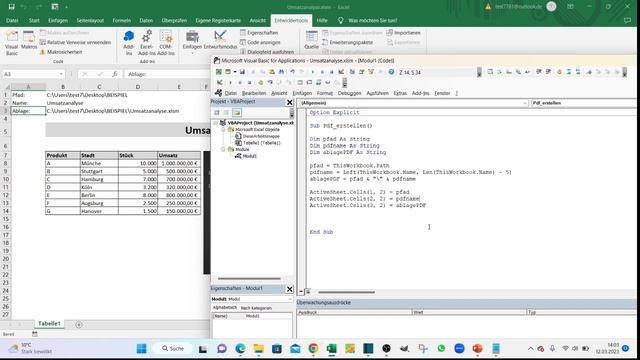The width and height of the screenshot is (640, 360).
Task: Click the insert function fx icon
Action: click(x=115, y=74)
